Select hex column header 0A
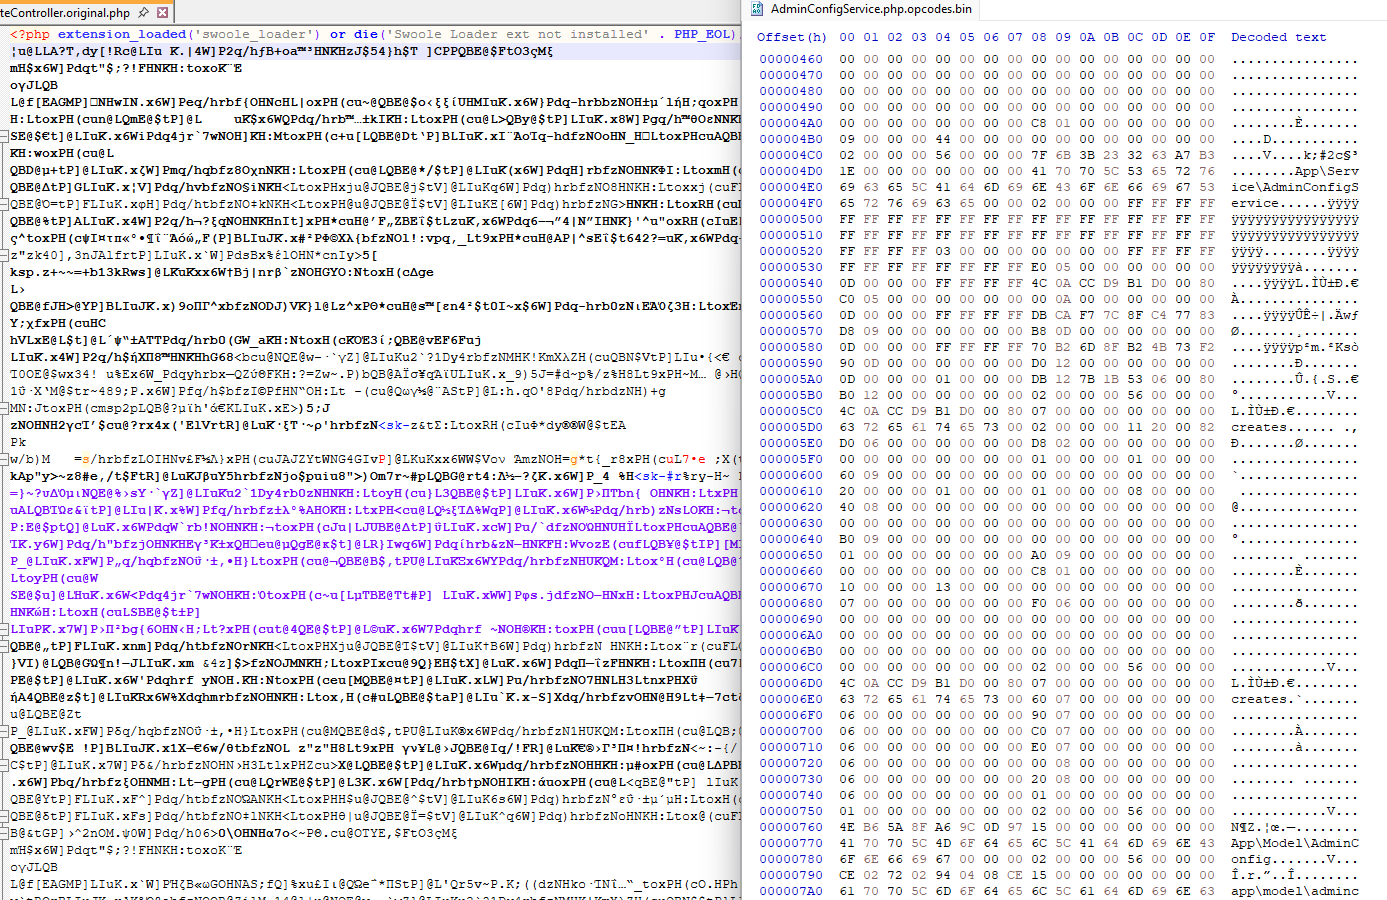The width and height of the screenshot is (1387, 900). [x=1087, y=37]
